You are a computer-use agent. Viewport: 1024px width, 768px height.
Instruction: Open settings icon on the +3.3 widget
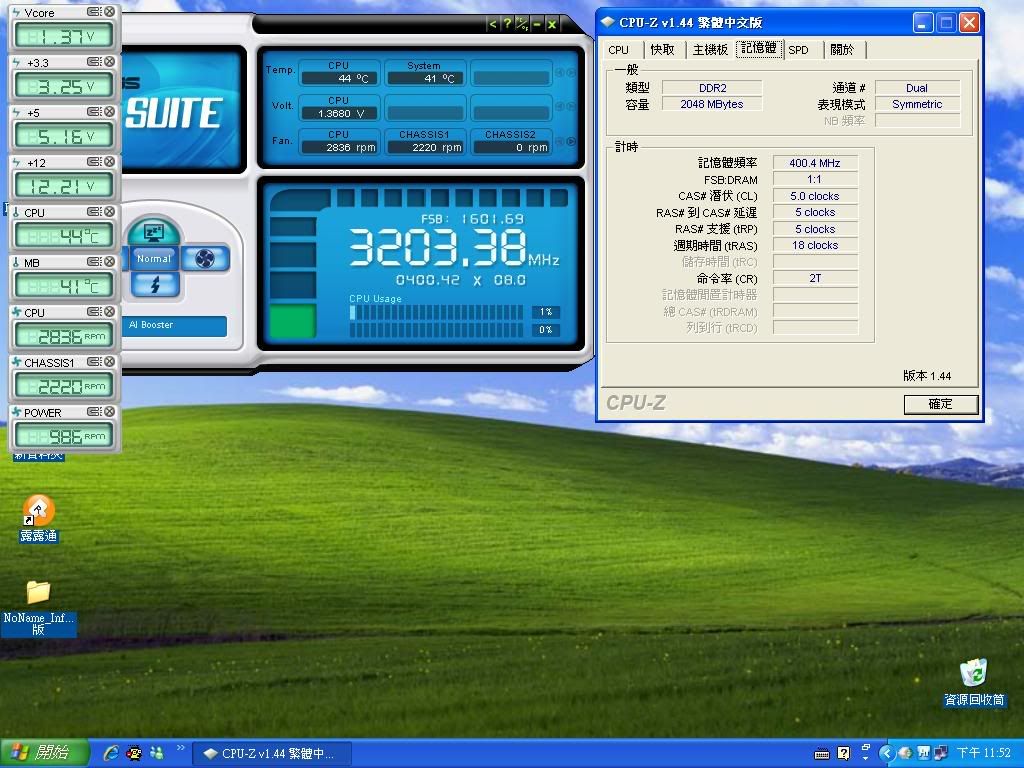(x=94, y=61)
